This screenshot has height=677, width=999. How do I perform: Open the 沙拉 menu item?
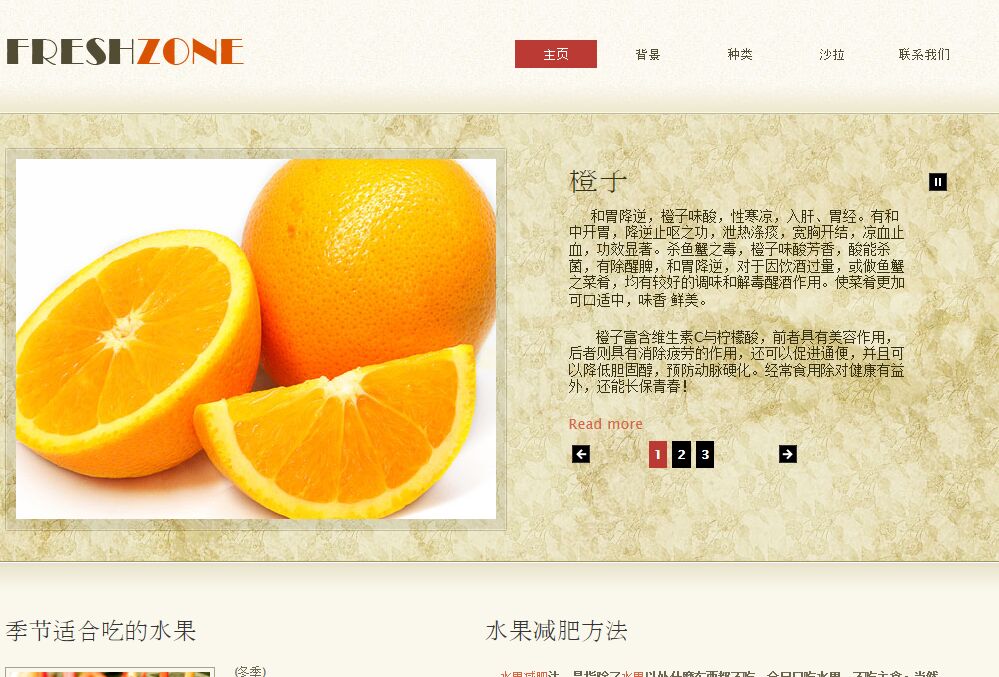click(x=831, y=55)
